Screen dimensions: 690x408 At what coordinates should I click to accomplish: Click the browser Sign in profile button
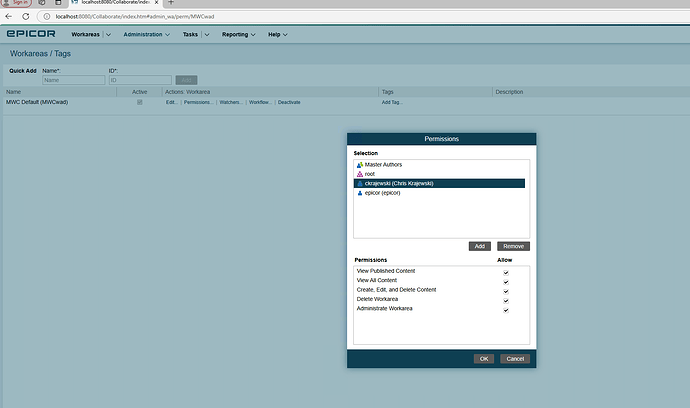[x=16, y=3]
